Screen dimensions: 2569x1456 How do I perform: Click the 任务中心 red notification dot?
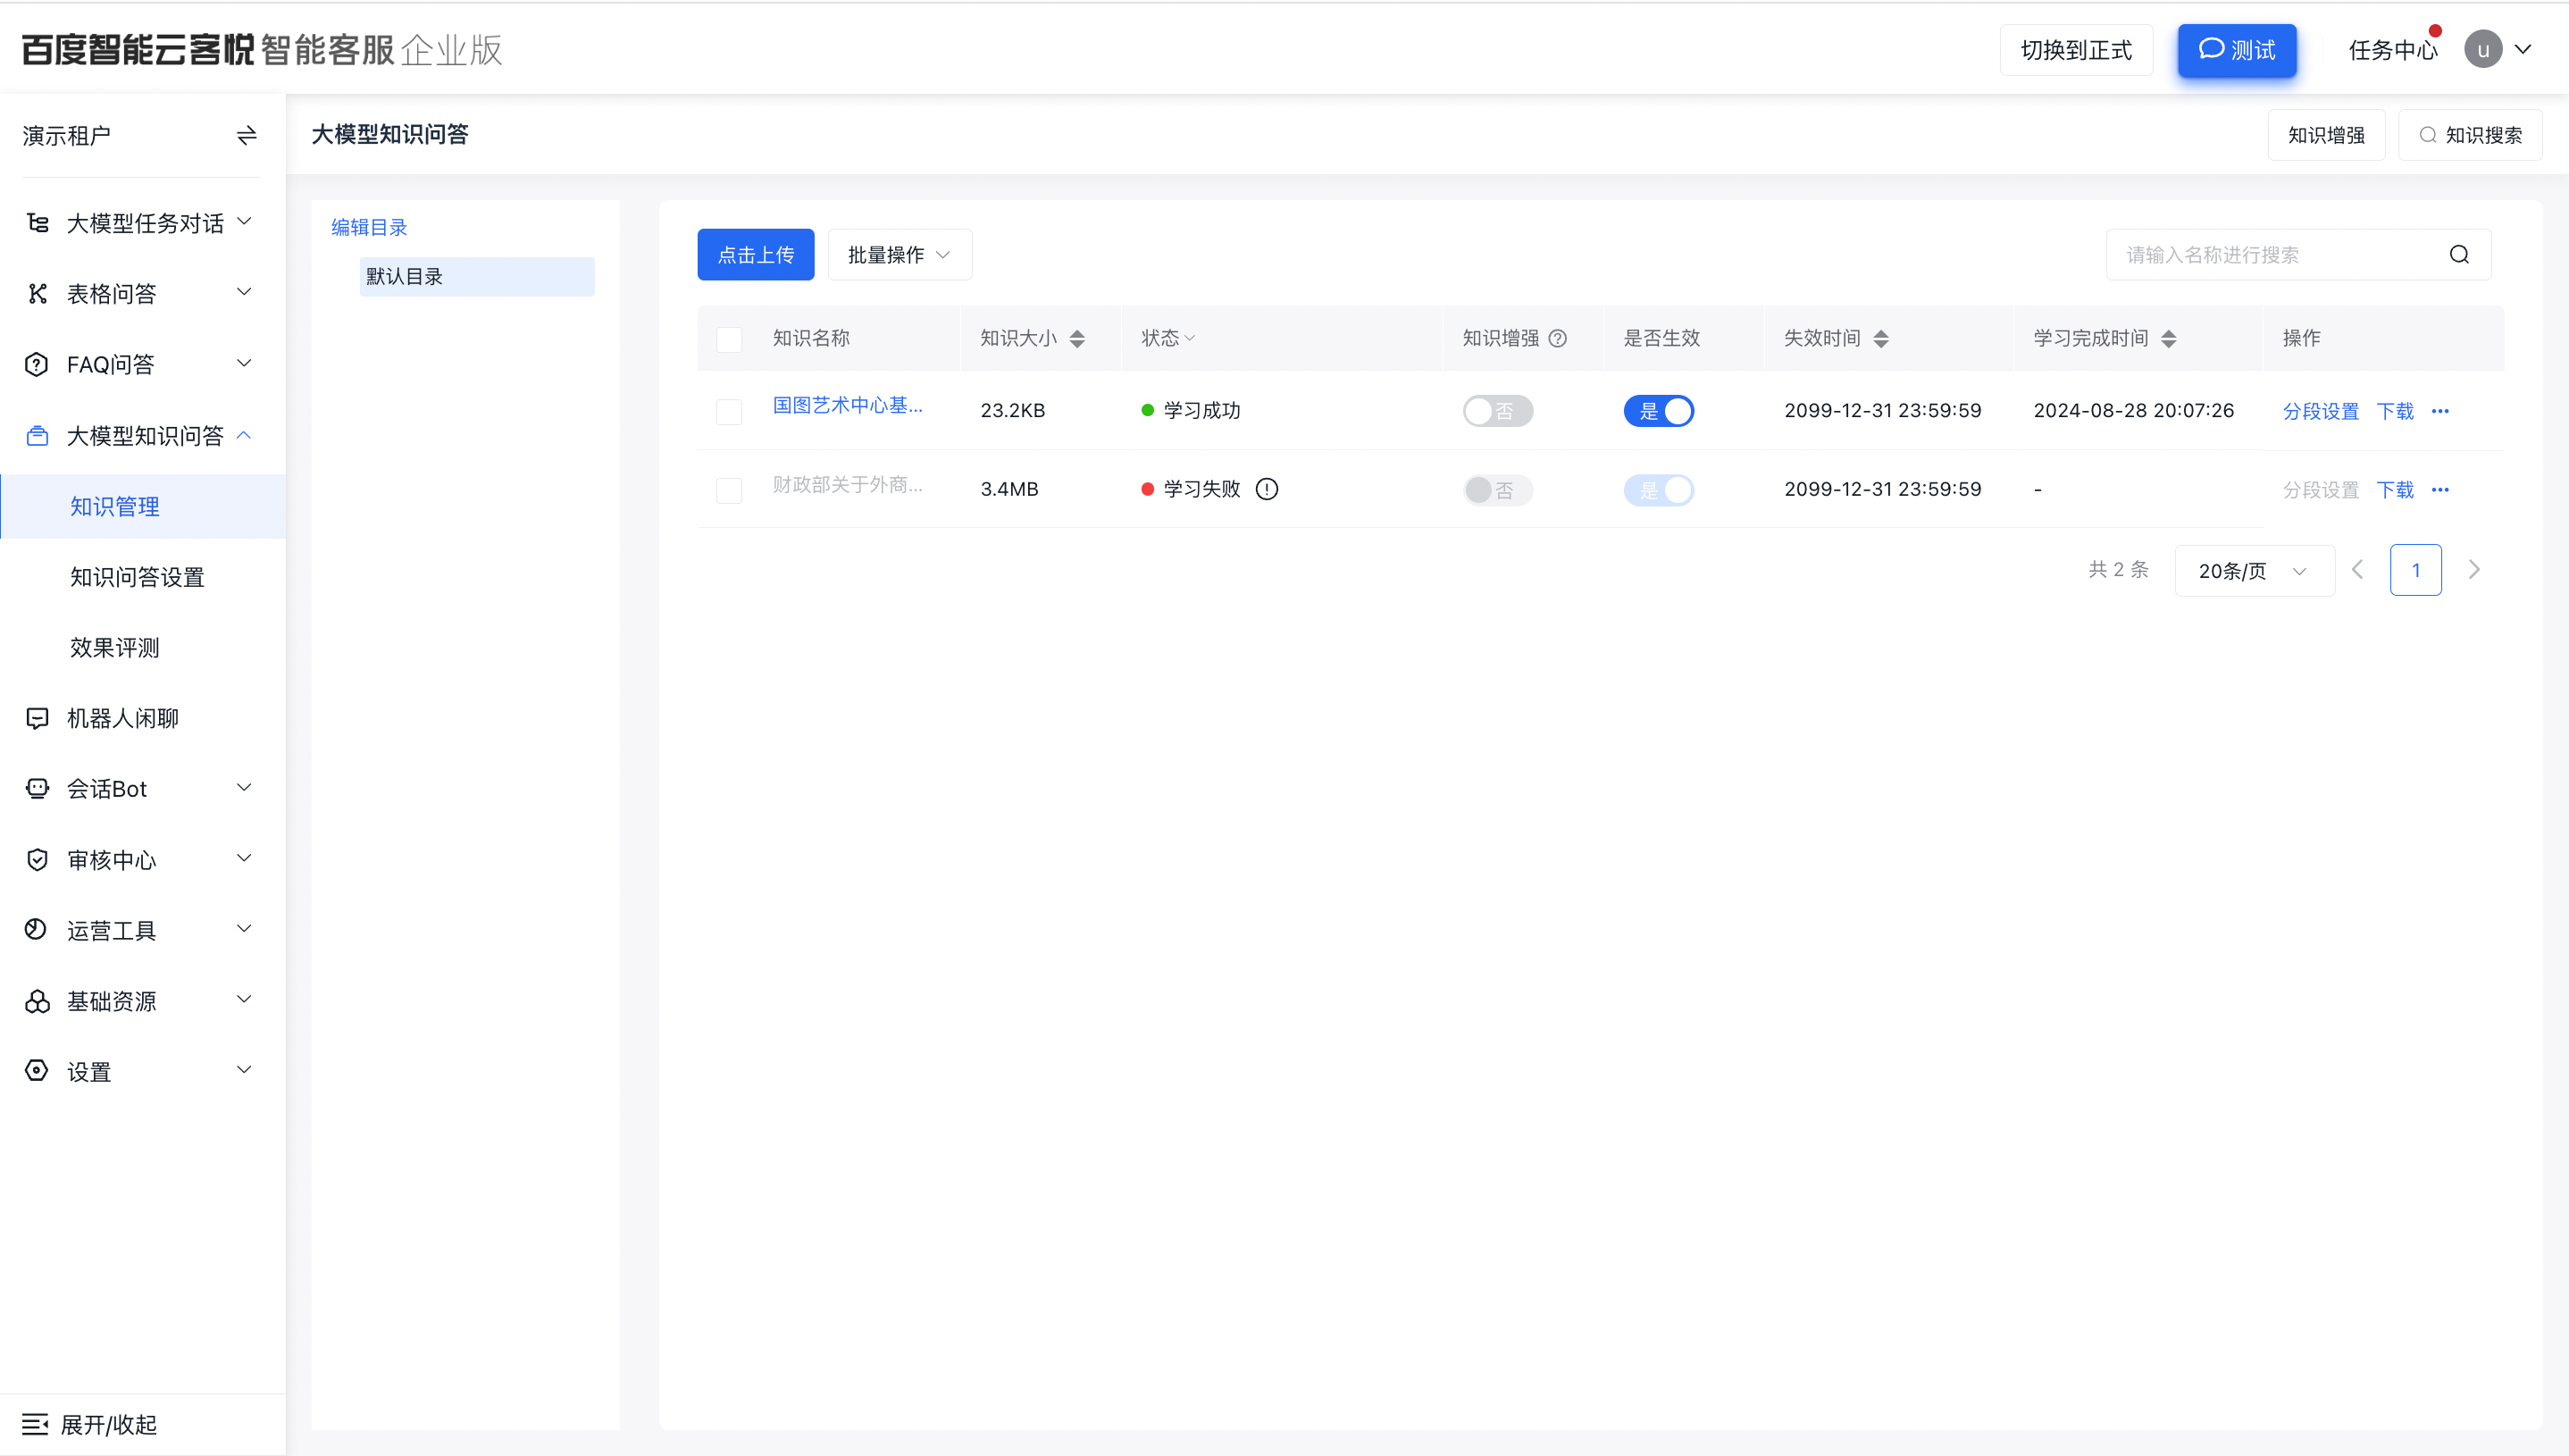[x=2435, y=31]
